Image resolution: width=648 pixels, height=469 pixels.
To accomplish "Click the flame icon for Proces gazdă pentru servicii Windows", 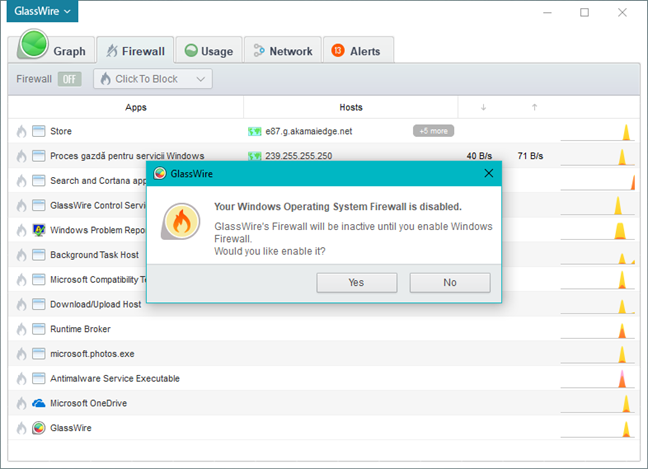I will tap(21, 156).
